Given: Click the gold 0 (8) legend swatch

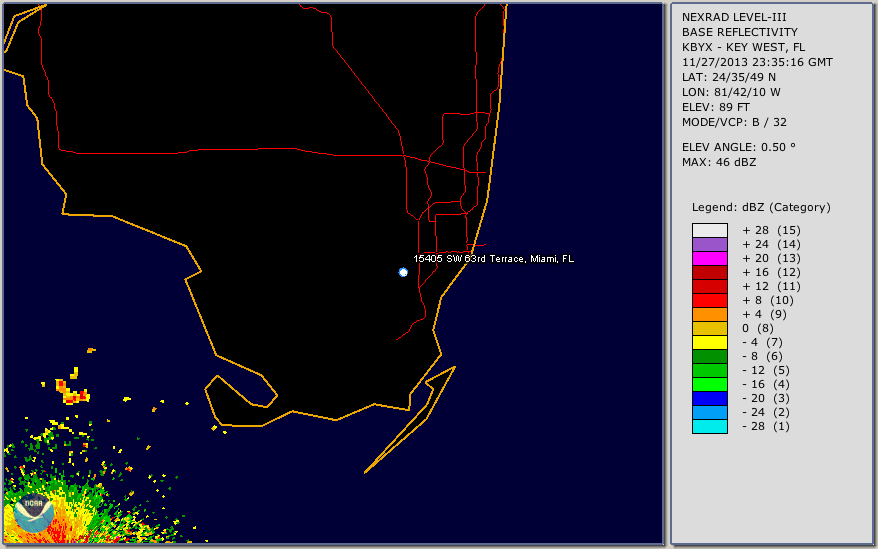Looking at the screenshot, I should point(709,328).
